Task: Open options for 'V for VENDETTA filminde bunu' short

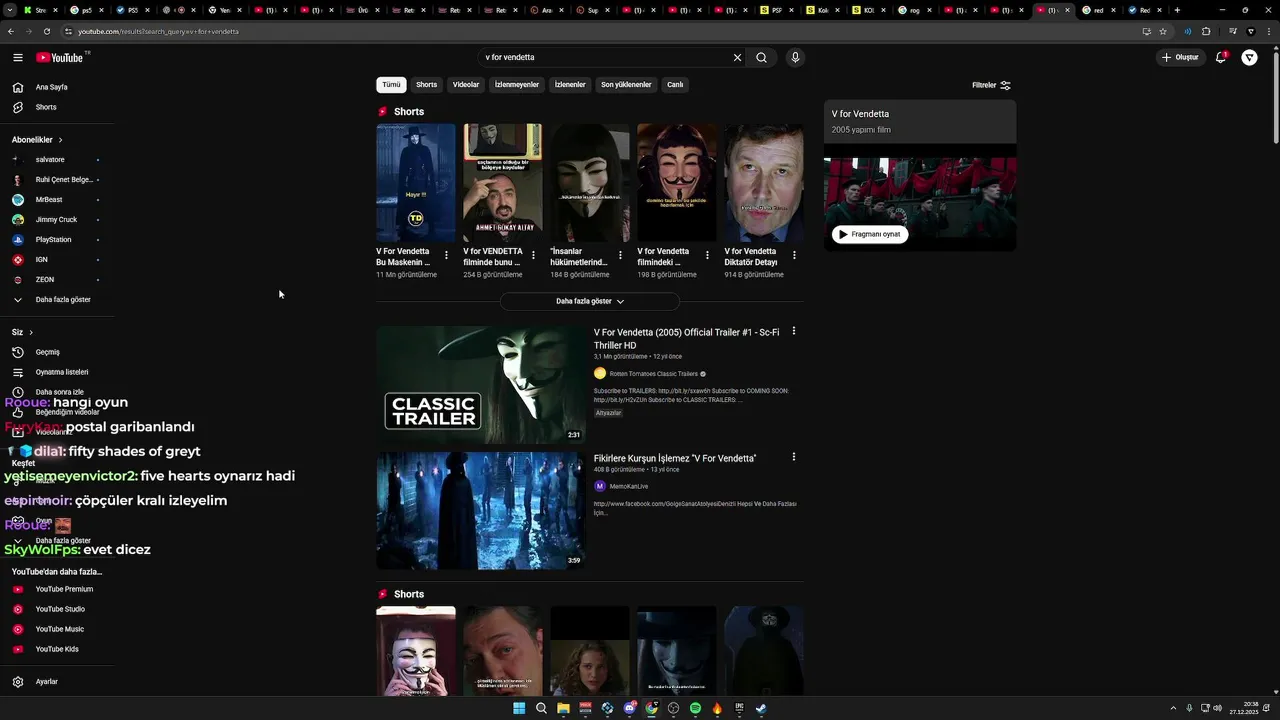Action: coord(533,255)
